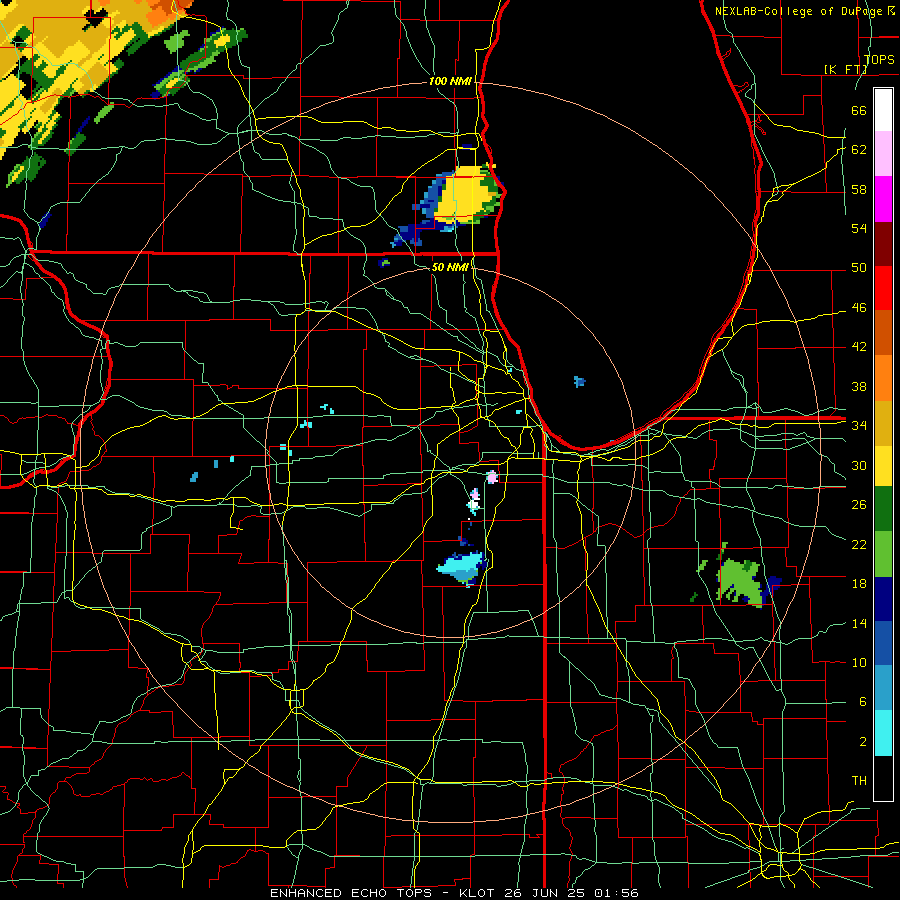
Task: Click the light green legend swatch
Action: tap(883, 554)
